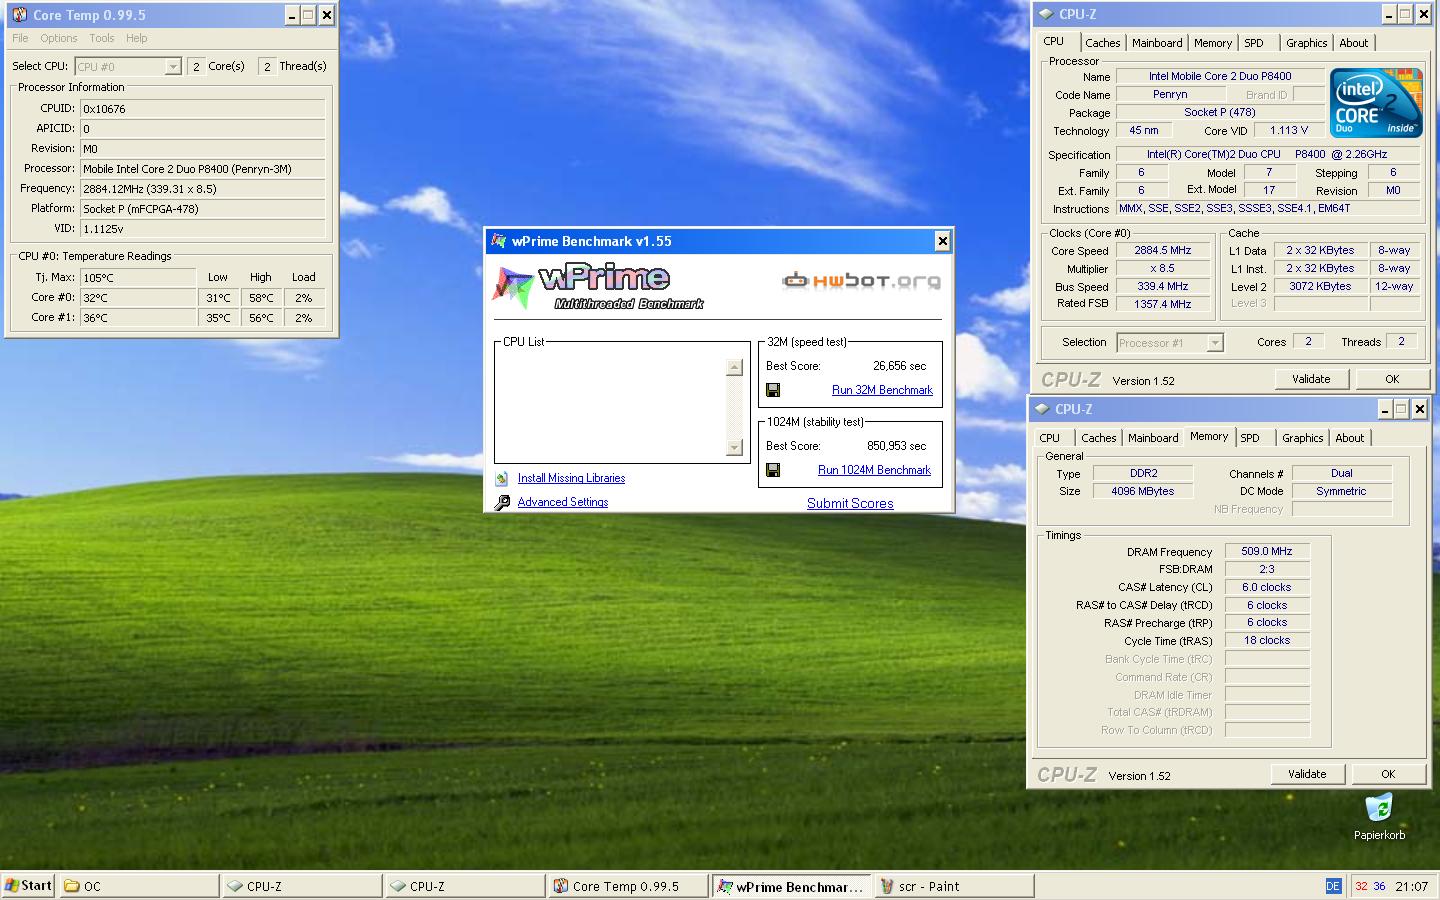Image resolution: width=1440 pixels, height=900 pixels.
Task: Open the Processor #1 selection dropdown in CPU-Z
Action: coord(1215,343)
